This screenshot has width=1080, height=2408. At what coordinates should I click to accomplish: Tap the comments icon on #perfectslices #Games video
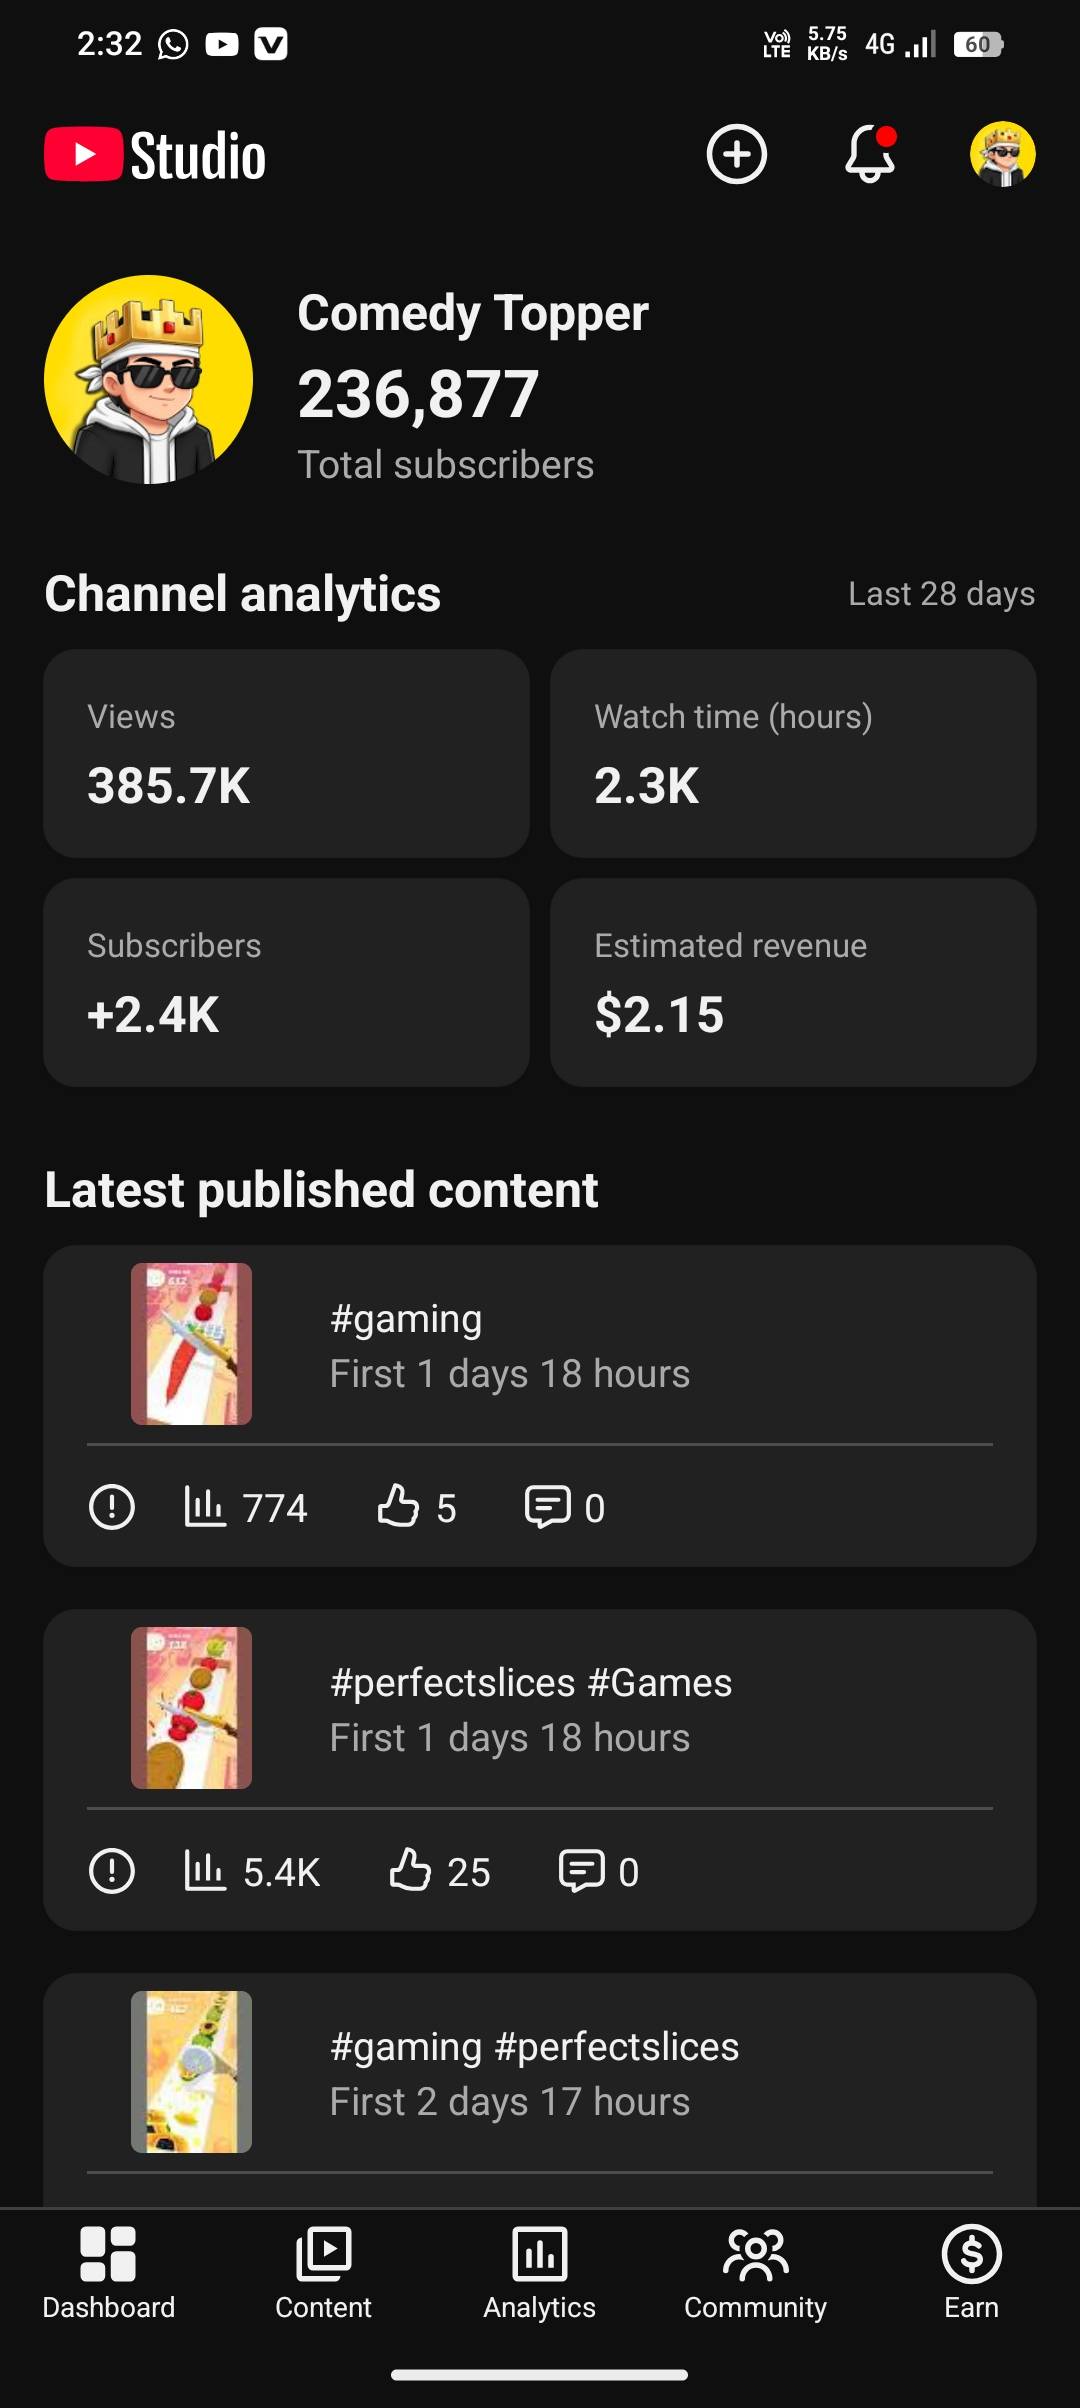click(581, 1871)
